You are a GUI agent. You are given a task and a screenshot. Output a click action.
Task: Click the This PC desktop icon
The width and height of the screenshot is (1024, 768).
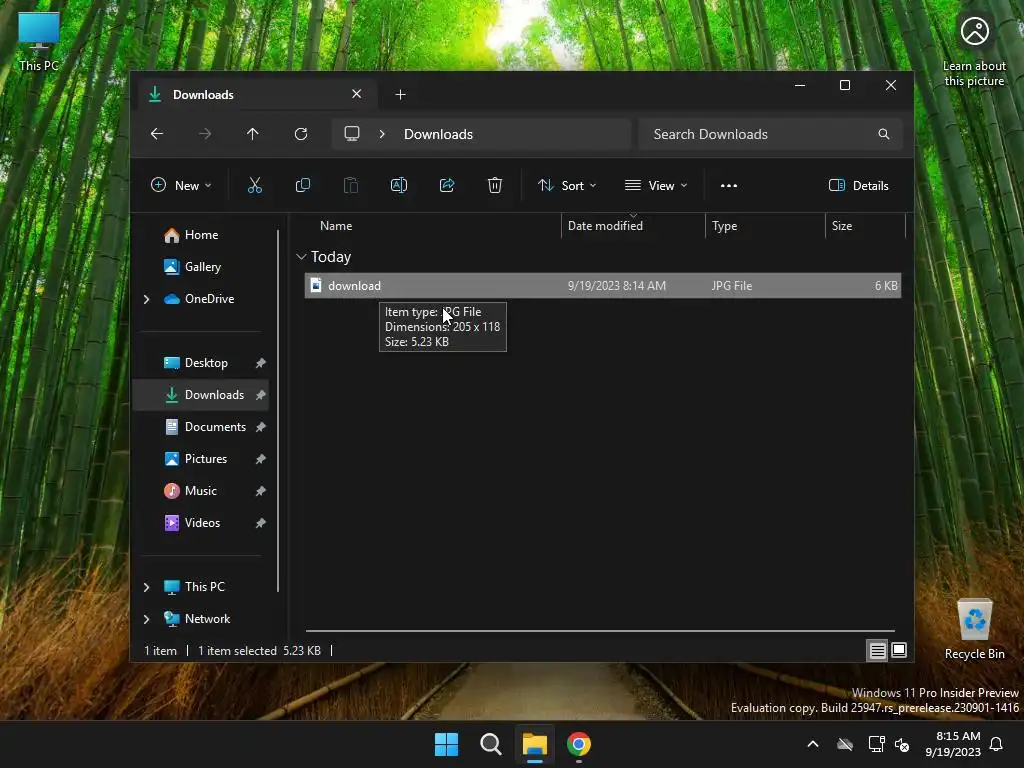[x=39, y=42]
